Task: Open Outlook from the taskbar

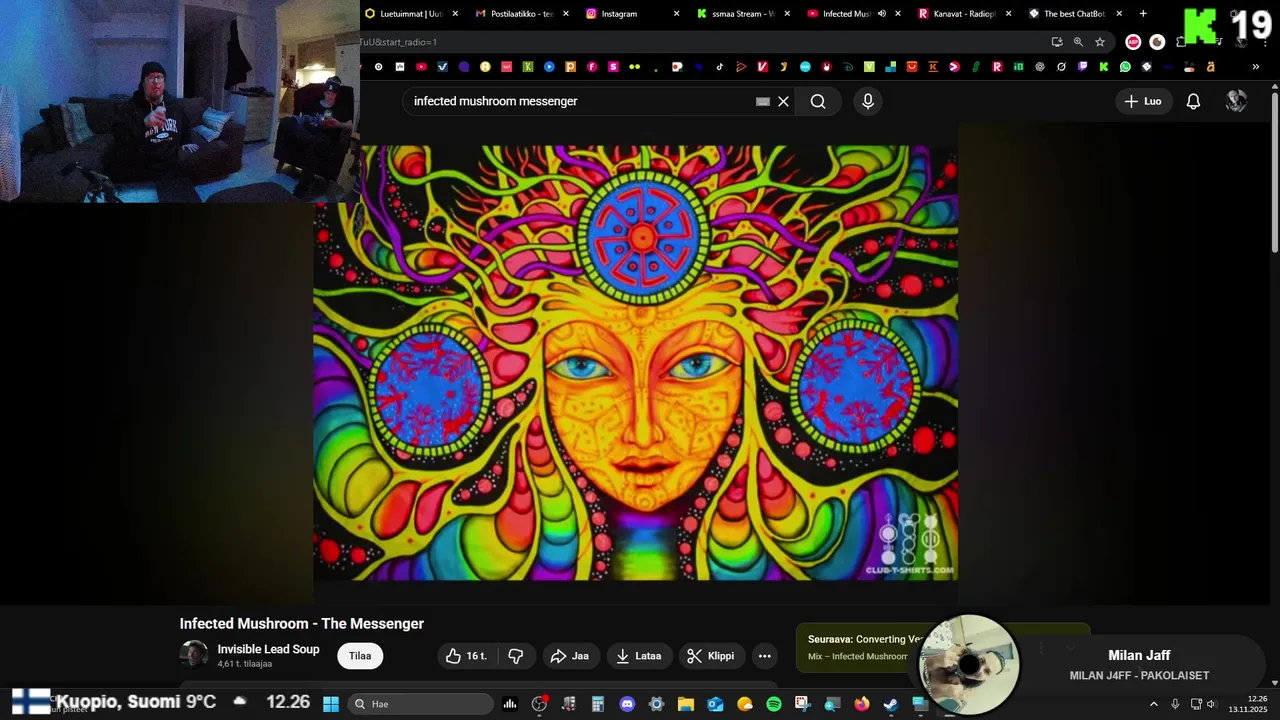Action: coord(715,704)
